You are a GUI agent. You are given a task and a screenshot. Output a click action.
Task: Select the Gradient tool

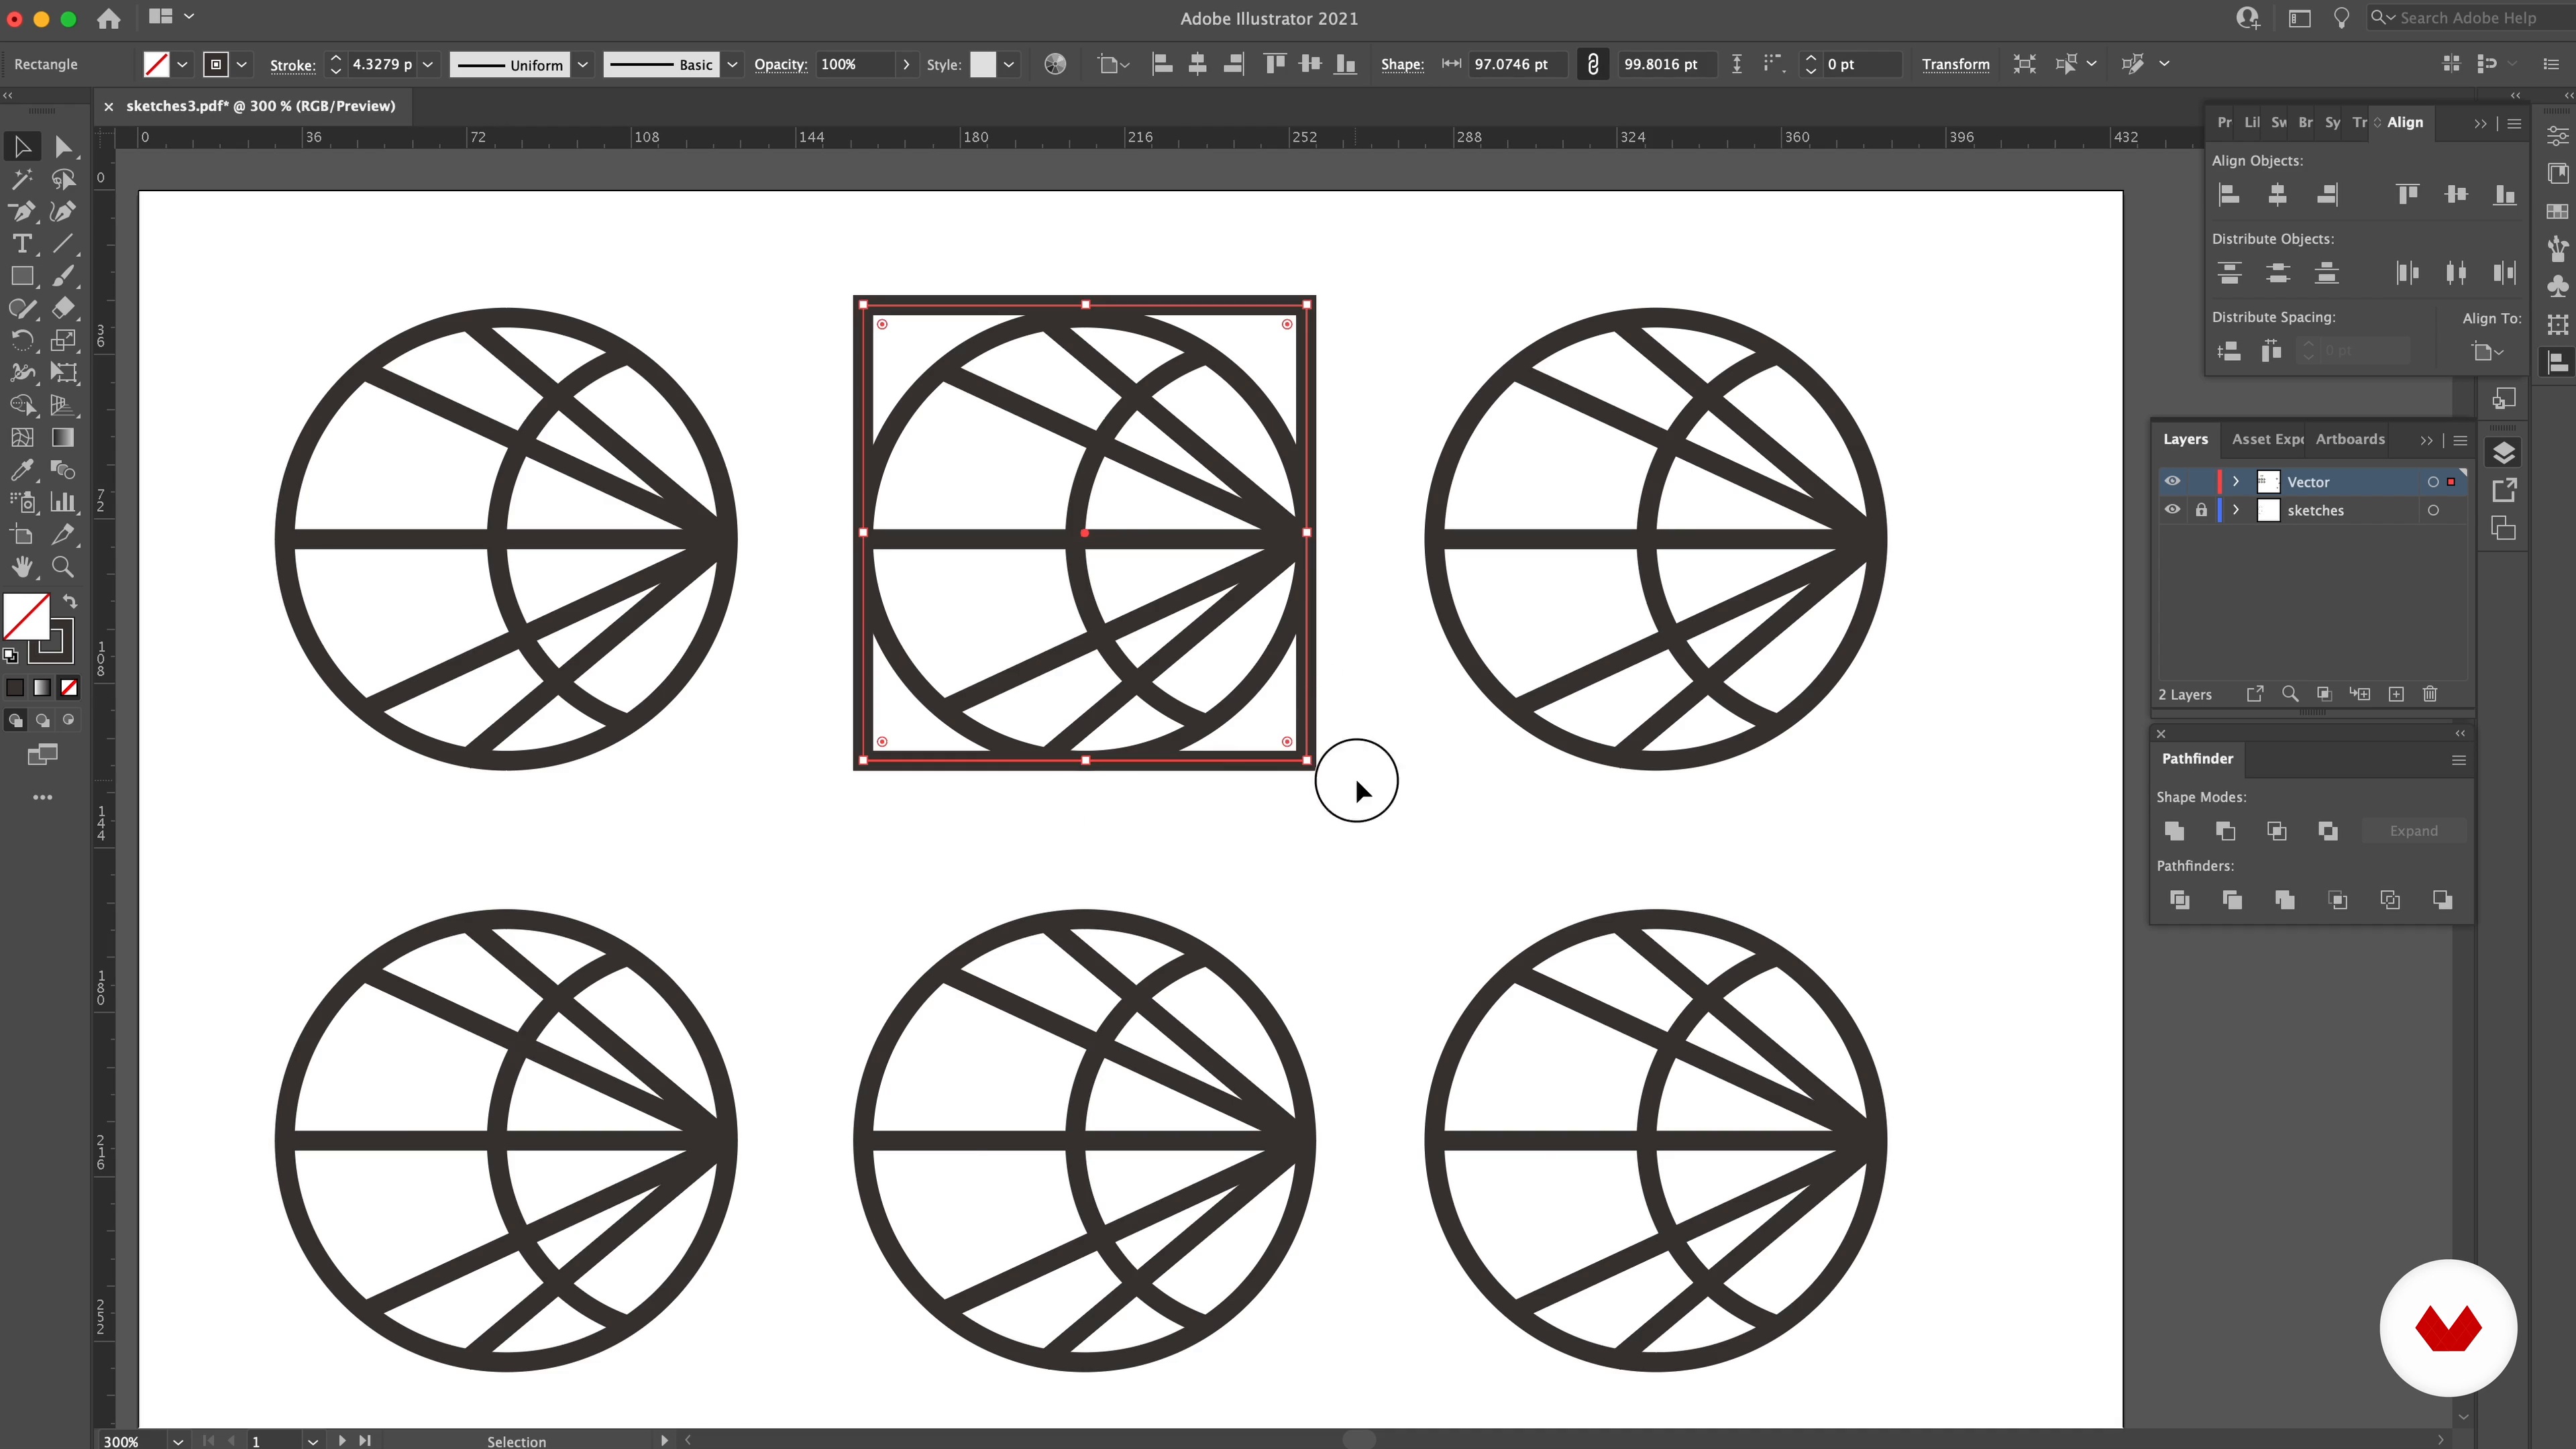(x=63, y=437)
